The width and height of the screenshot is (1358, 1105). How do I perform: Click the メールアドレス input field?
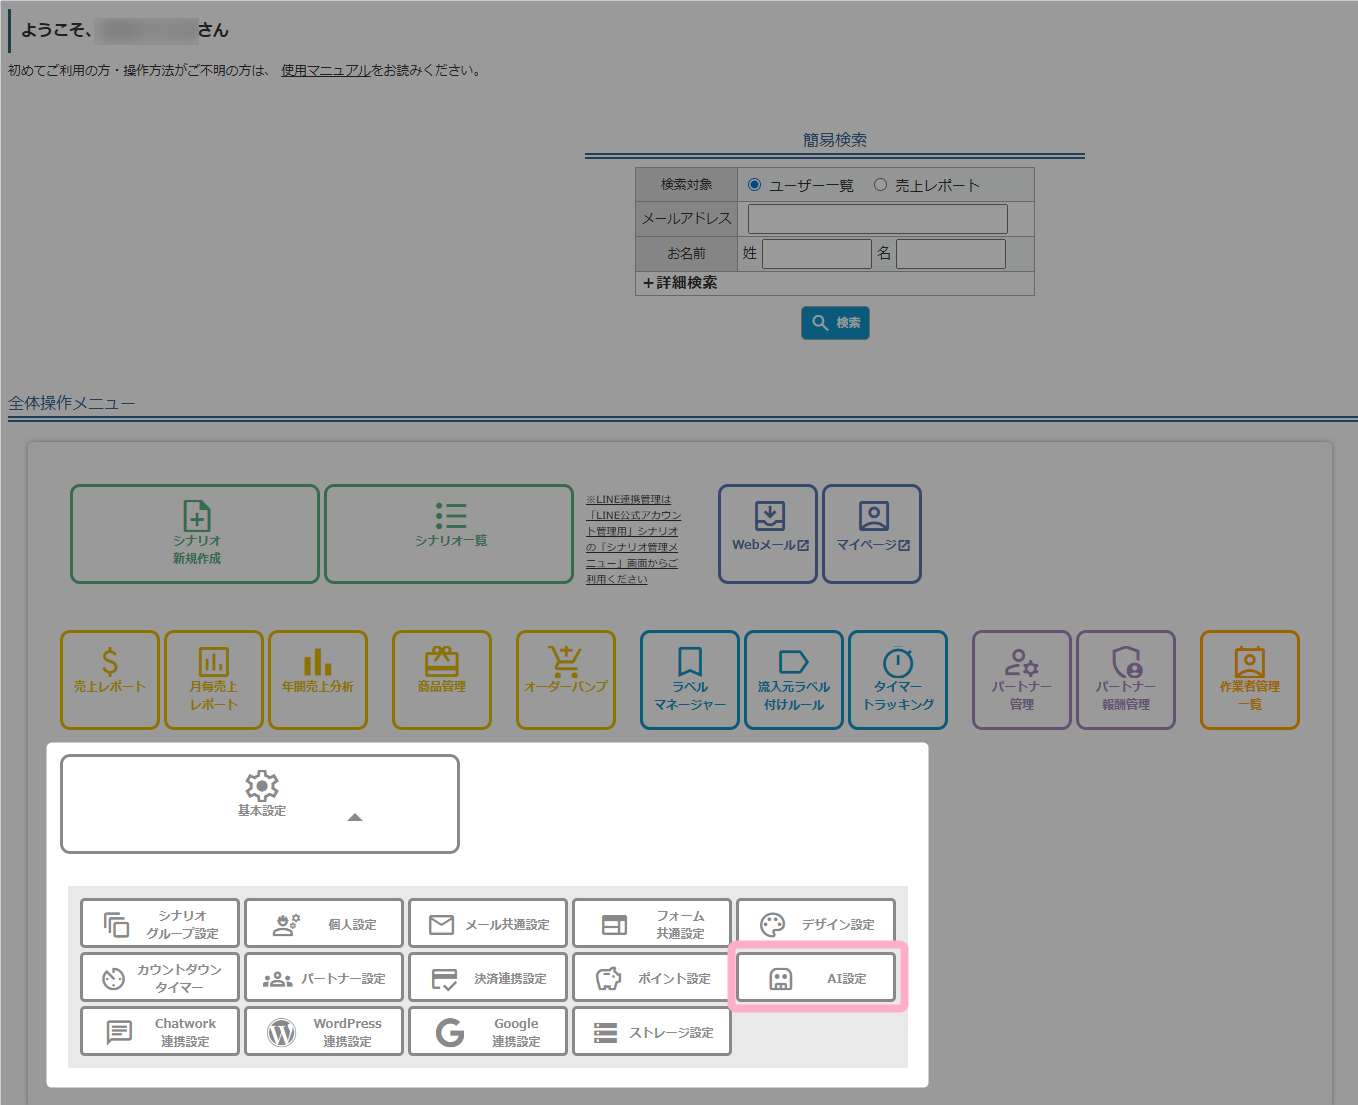(x=877, y=219)
